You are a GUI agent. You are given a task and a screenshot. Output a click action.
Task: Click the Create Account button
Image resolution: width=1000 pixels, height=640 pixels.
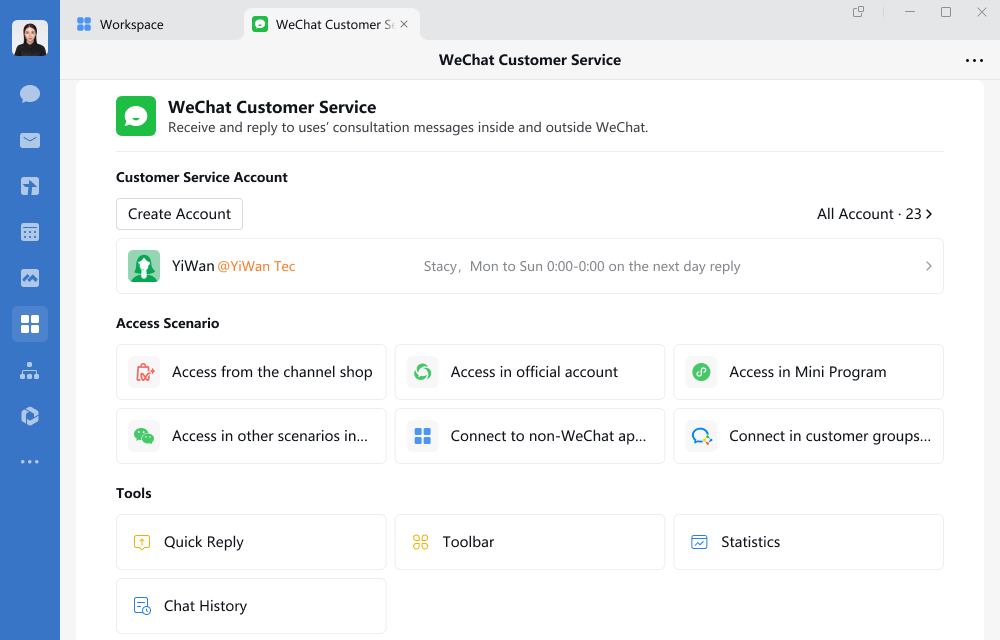(x=179, y=214)
